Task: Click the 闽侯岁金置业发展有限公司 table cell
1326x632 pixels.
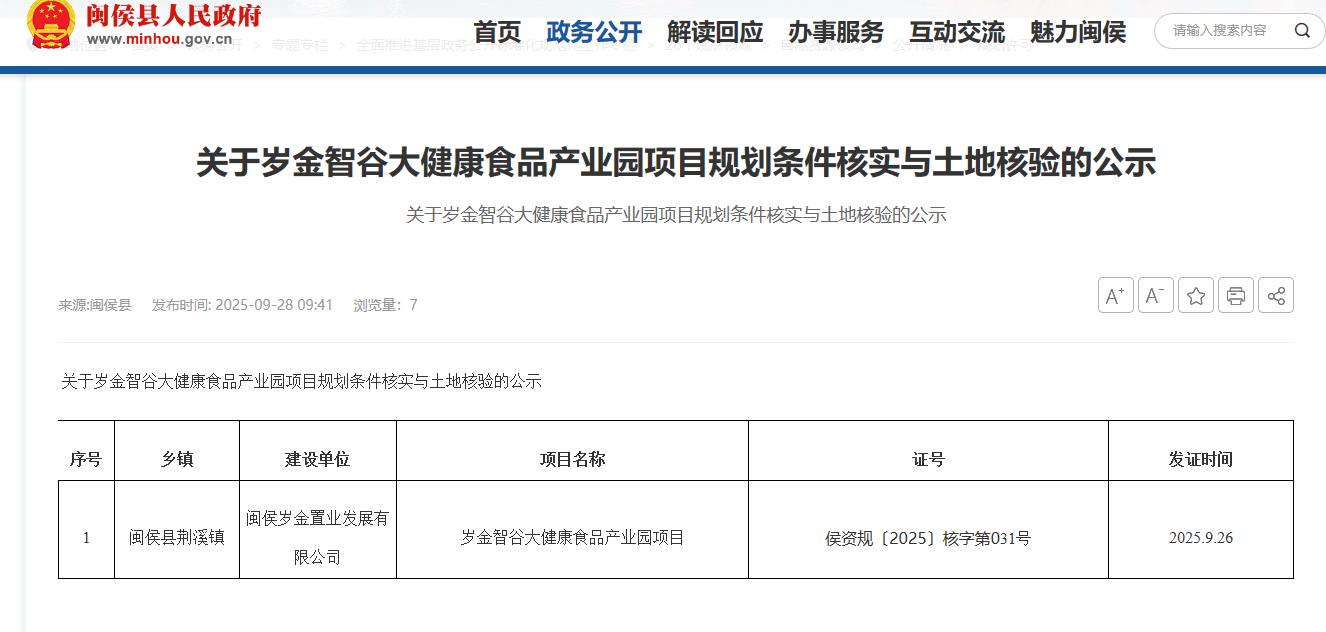Action: (x=317, y=537)
